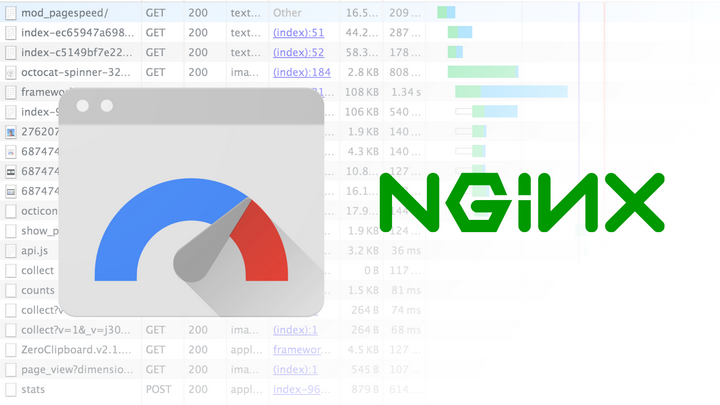Screen dimensions: 720x405
Task: Click the file icon beside api.js
Action: pos(10,250)
